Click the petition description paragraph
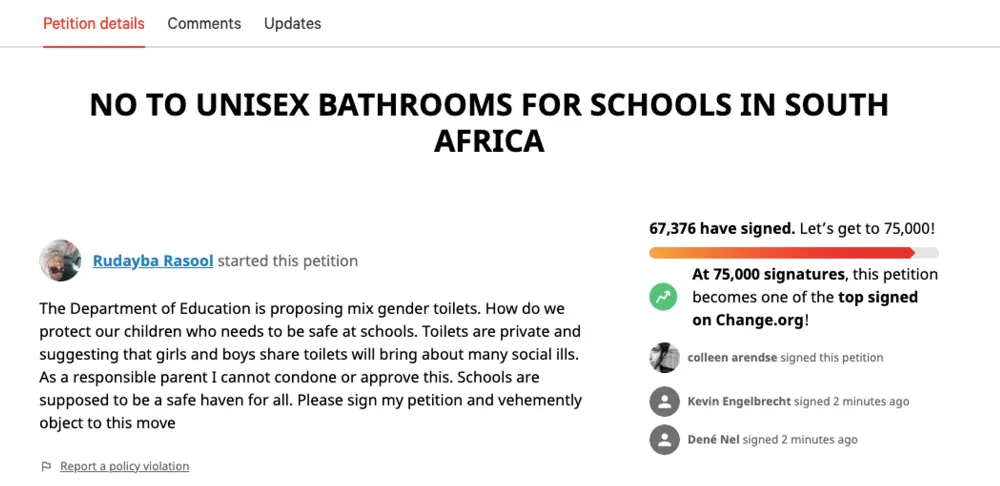Image resolution: width=1000 pixels, height=486 pixels. coord(310,365)
